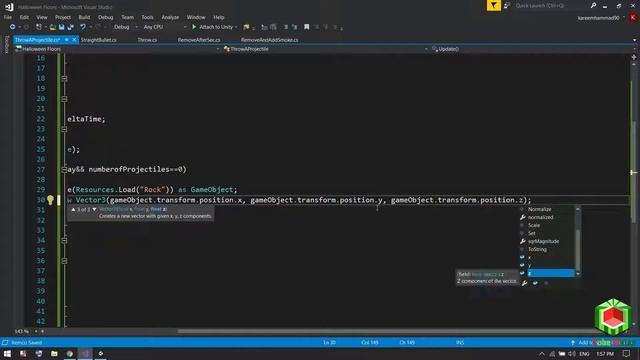Select normalized in the IntelliSense list
The width and height of the screenshot is (640, 360).
coord(547,217)
